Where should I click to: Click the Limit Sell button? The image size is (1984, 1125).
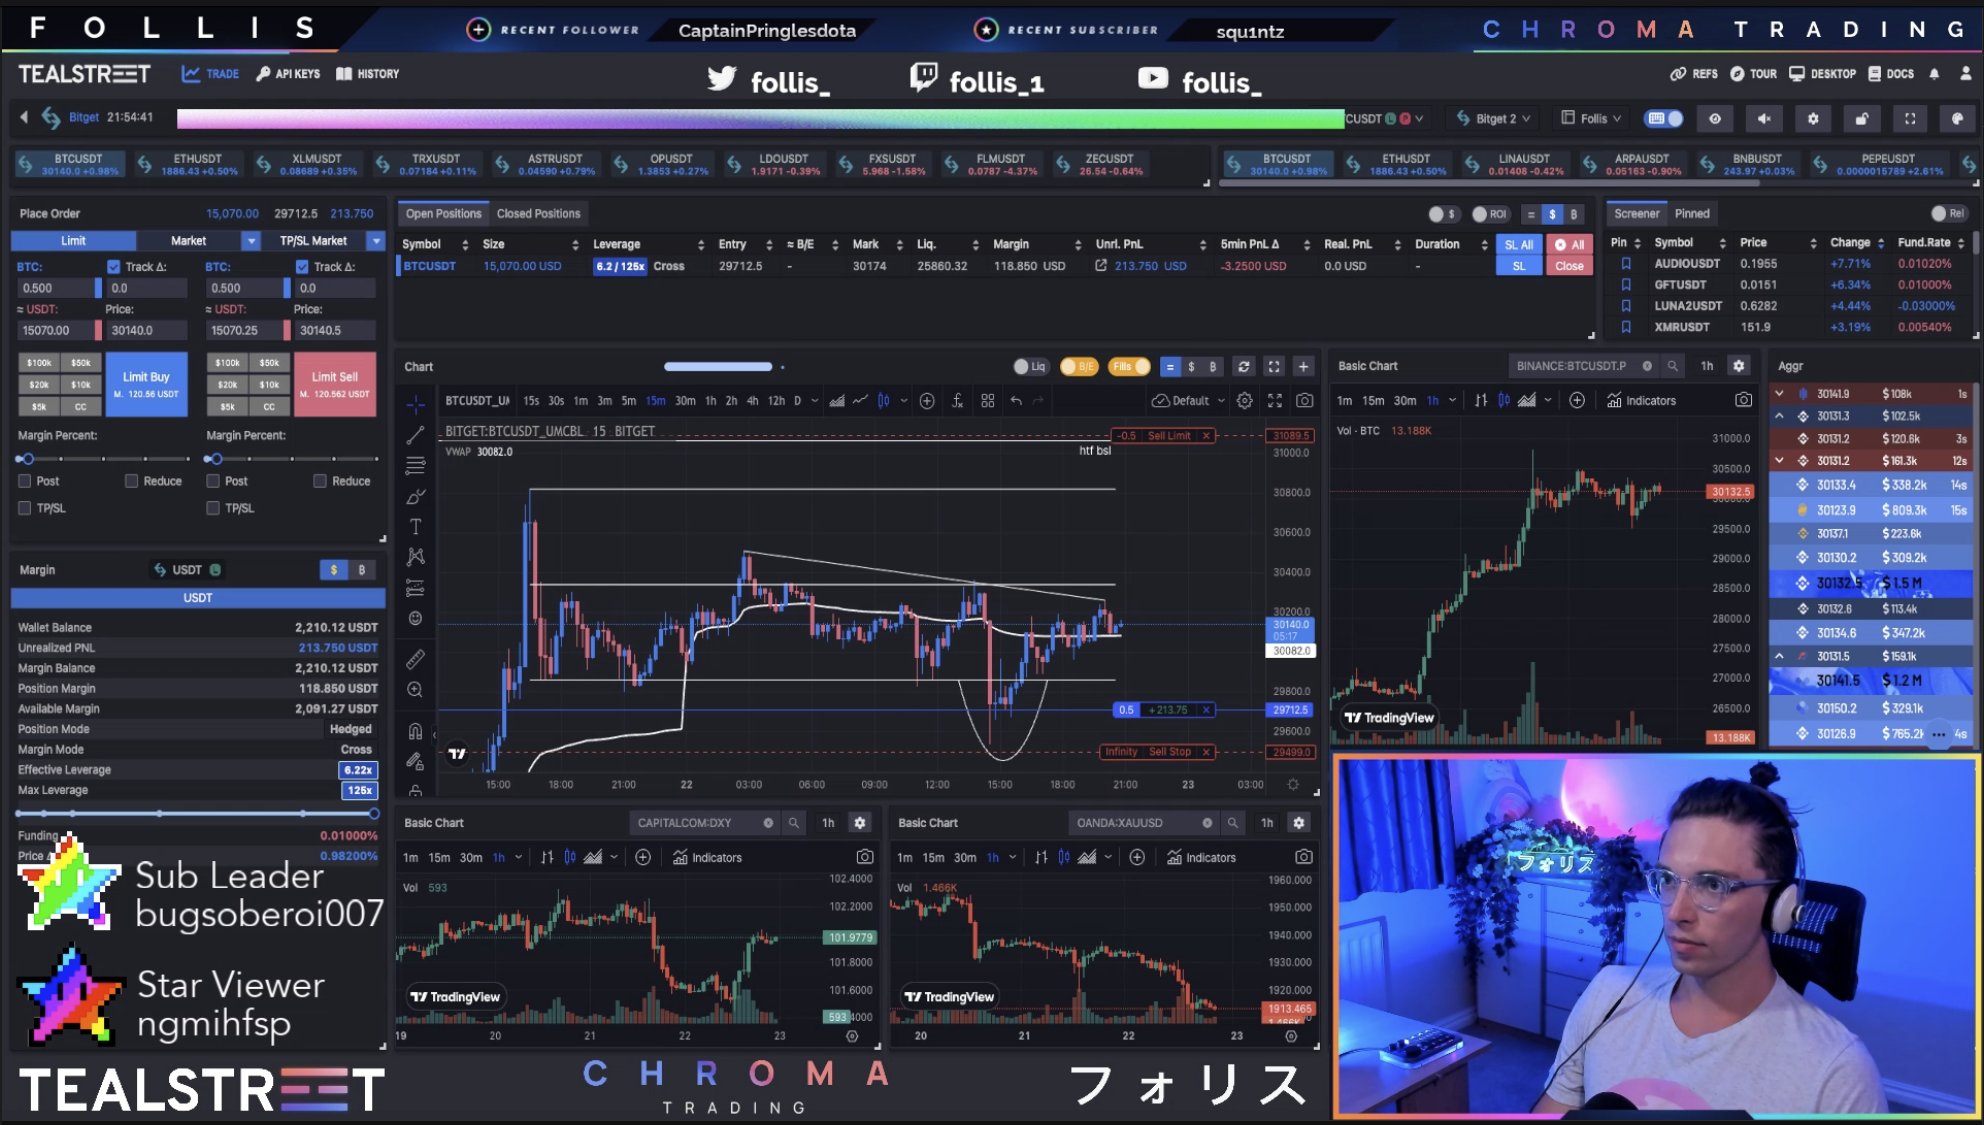[x=335, y=384]
